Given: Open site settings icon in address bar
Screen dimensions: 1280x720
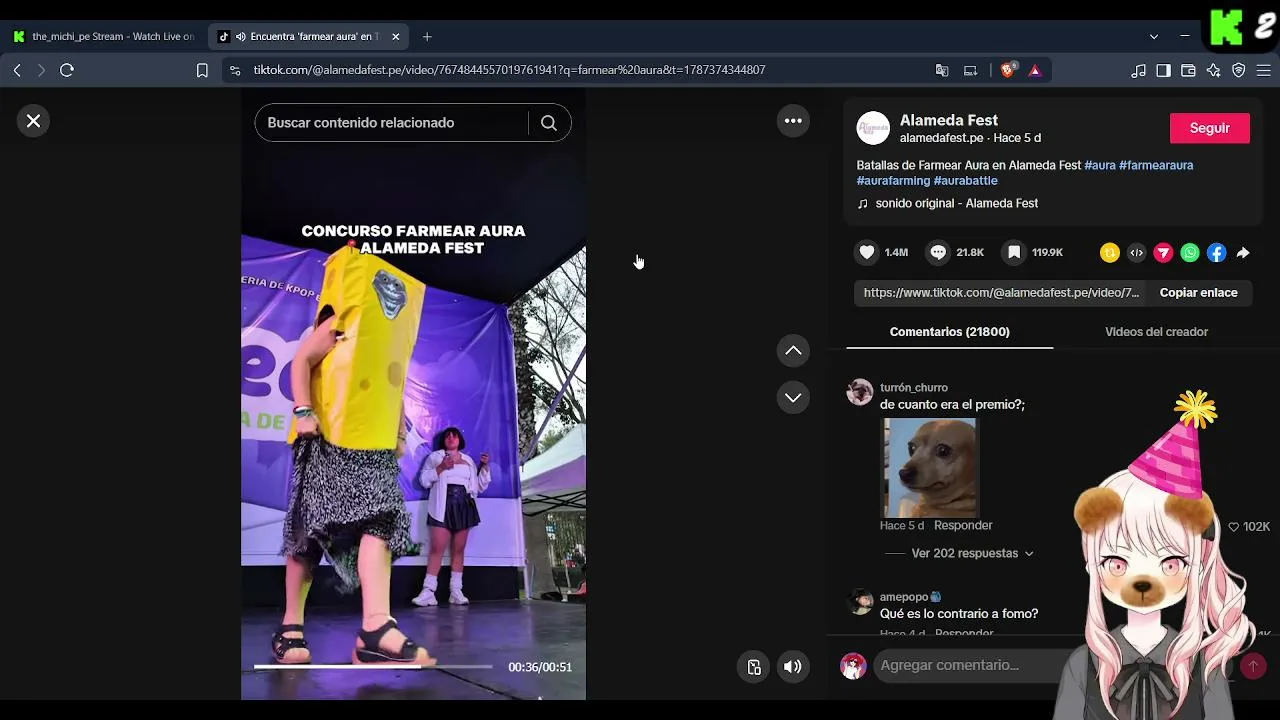Looking at the screenshot, I should [235, 70].
